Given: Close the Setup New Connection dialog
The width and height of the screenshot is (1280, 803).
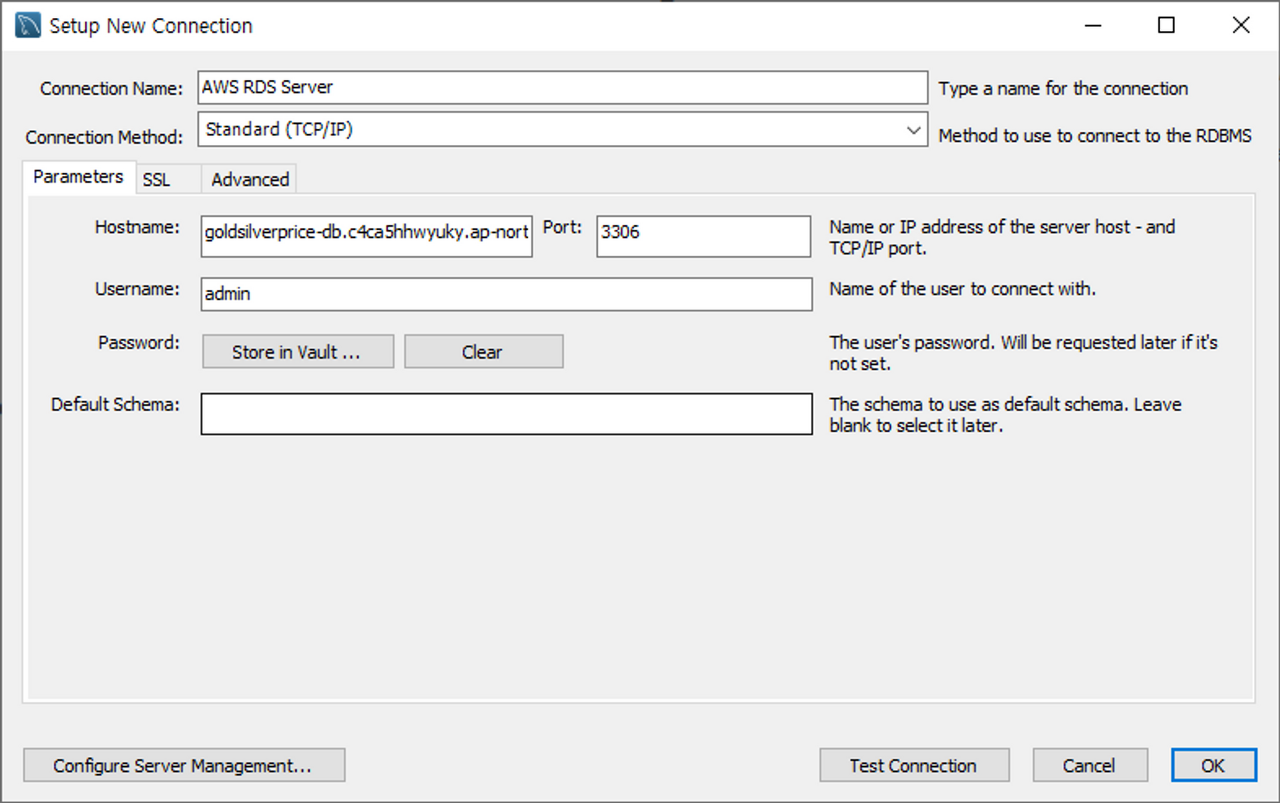Looking at the screenshot, I should coord(1241,26).
